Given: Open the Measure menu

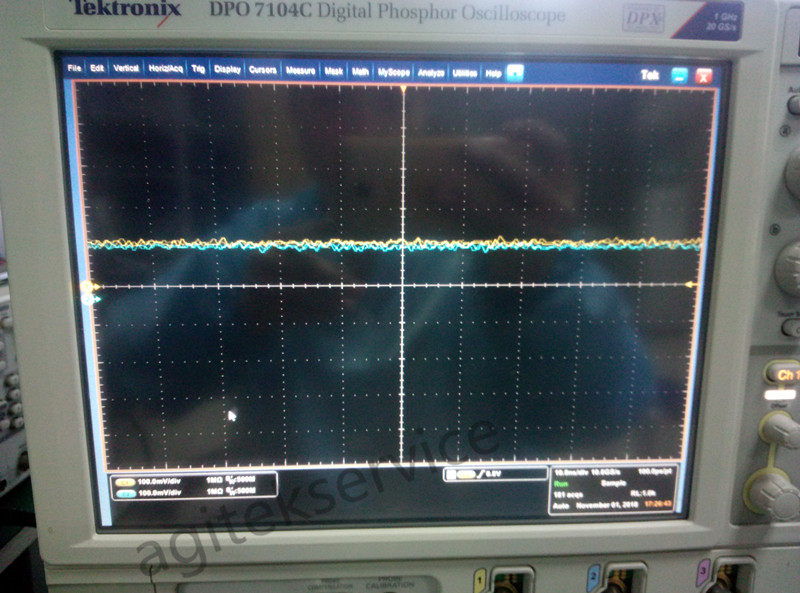Looking at the screenshot, I should tap(300, 71).
